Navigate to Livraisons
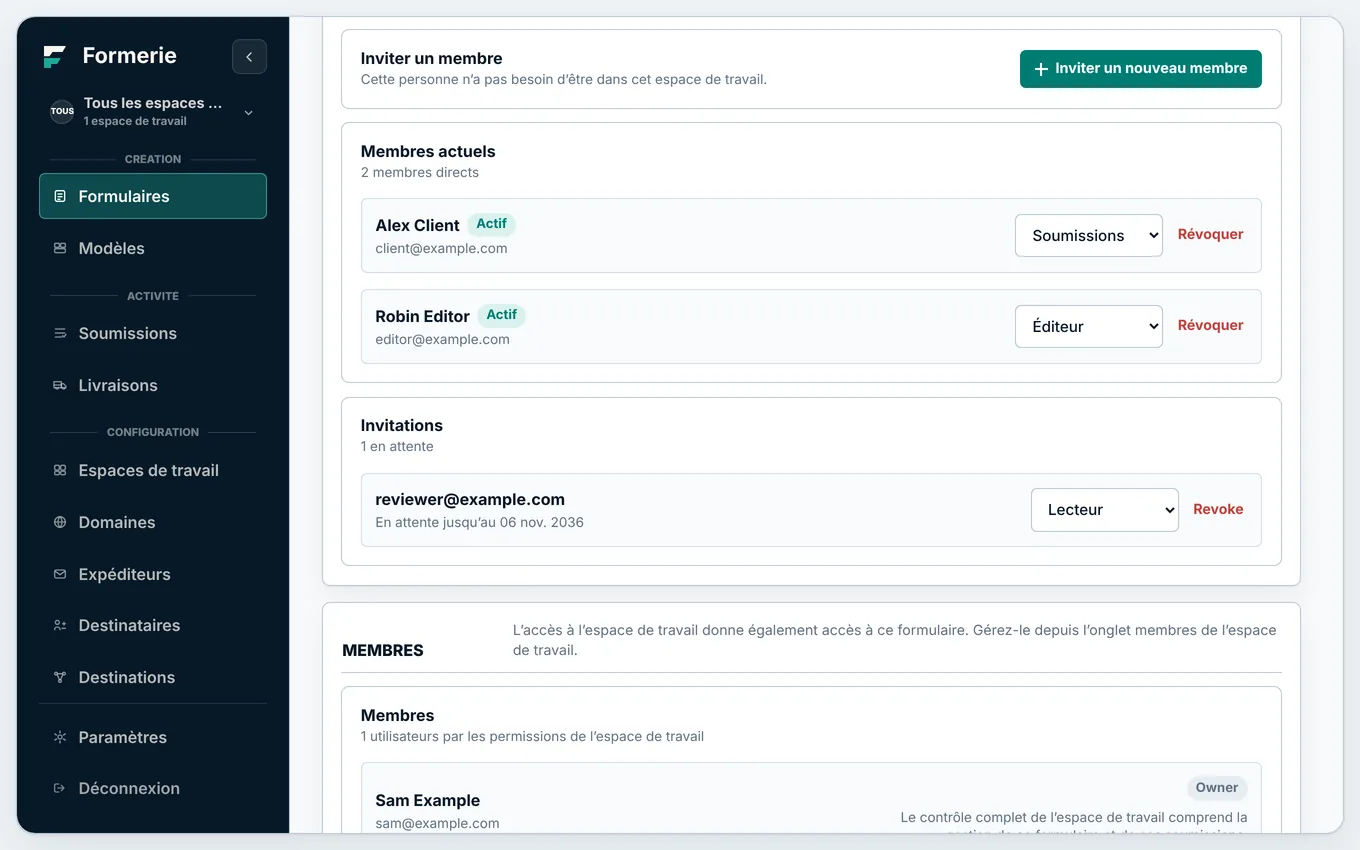Screen dimensions: 1360x850 coord(153,385)
